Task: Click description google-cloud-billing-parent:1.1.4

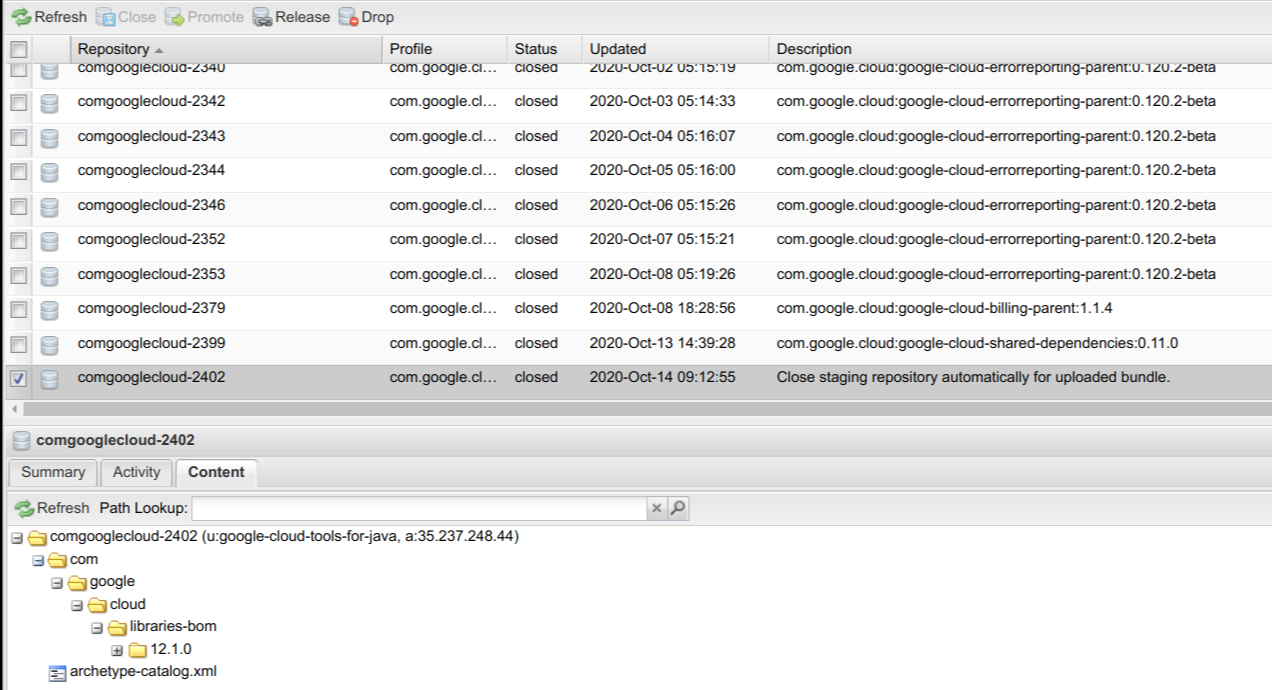Action: click(x=945, y=309)
